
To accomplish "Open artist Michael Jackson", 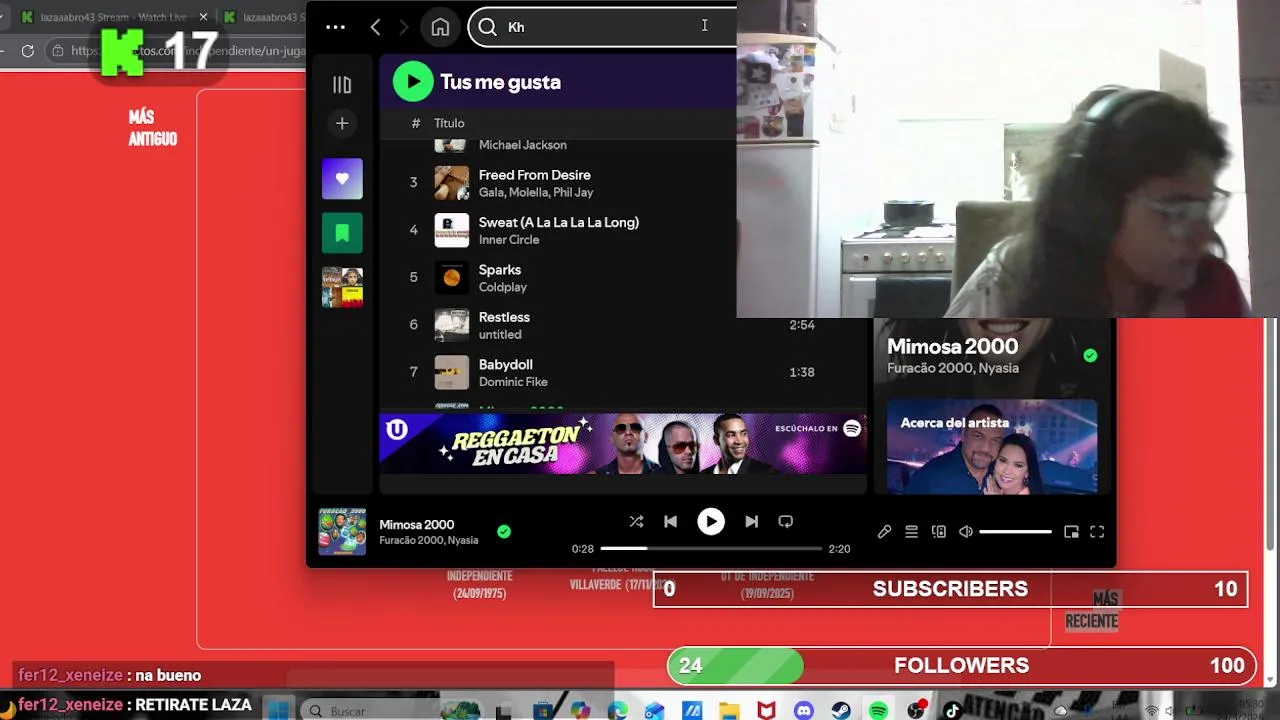I will [x=523, y=145].
